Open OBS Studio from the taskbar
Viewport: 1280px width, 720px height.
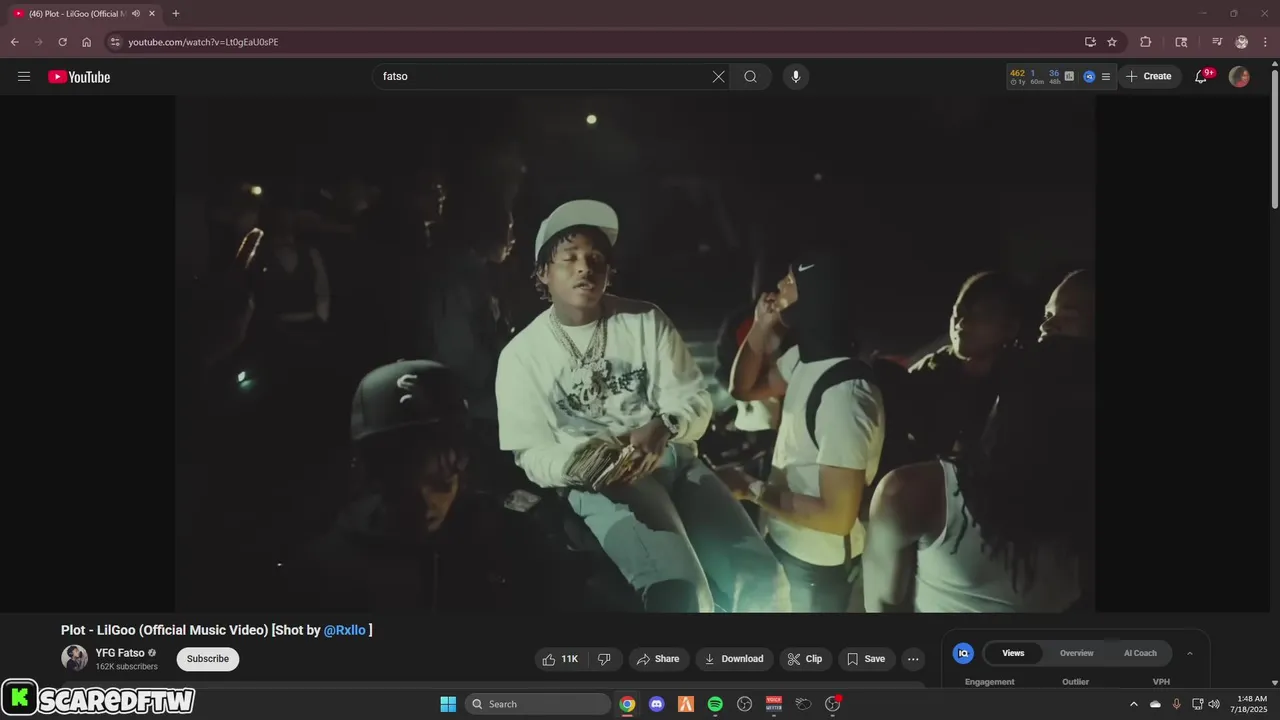(744, 704)
